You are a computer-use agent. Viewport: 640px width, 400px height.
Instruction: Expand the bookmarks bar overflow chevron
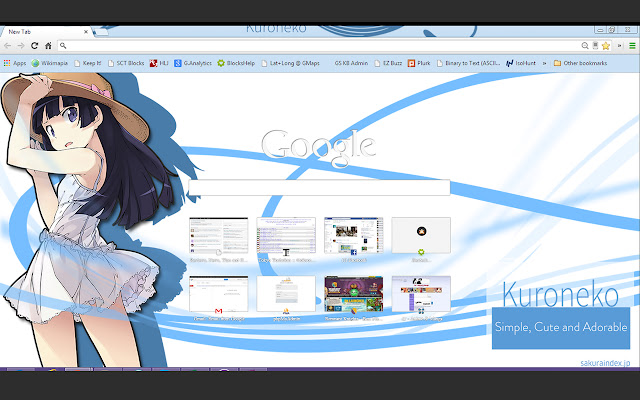coord(544,63)
